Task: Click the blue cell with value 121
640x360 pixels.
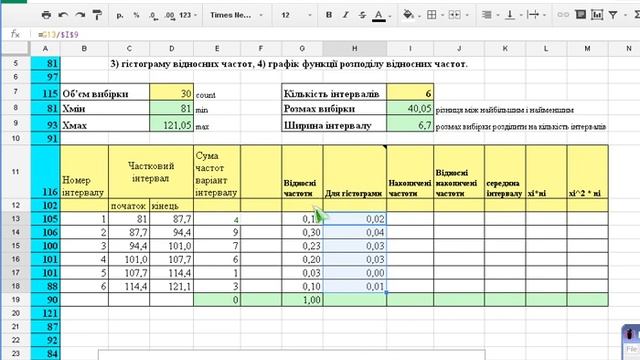Action: click(x=45, y=313)
